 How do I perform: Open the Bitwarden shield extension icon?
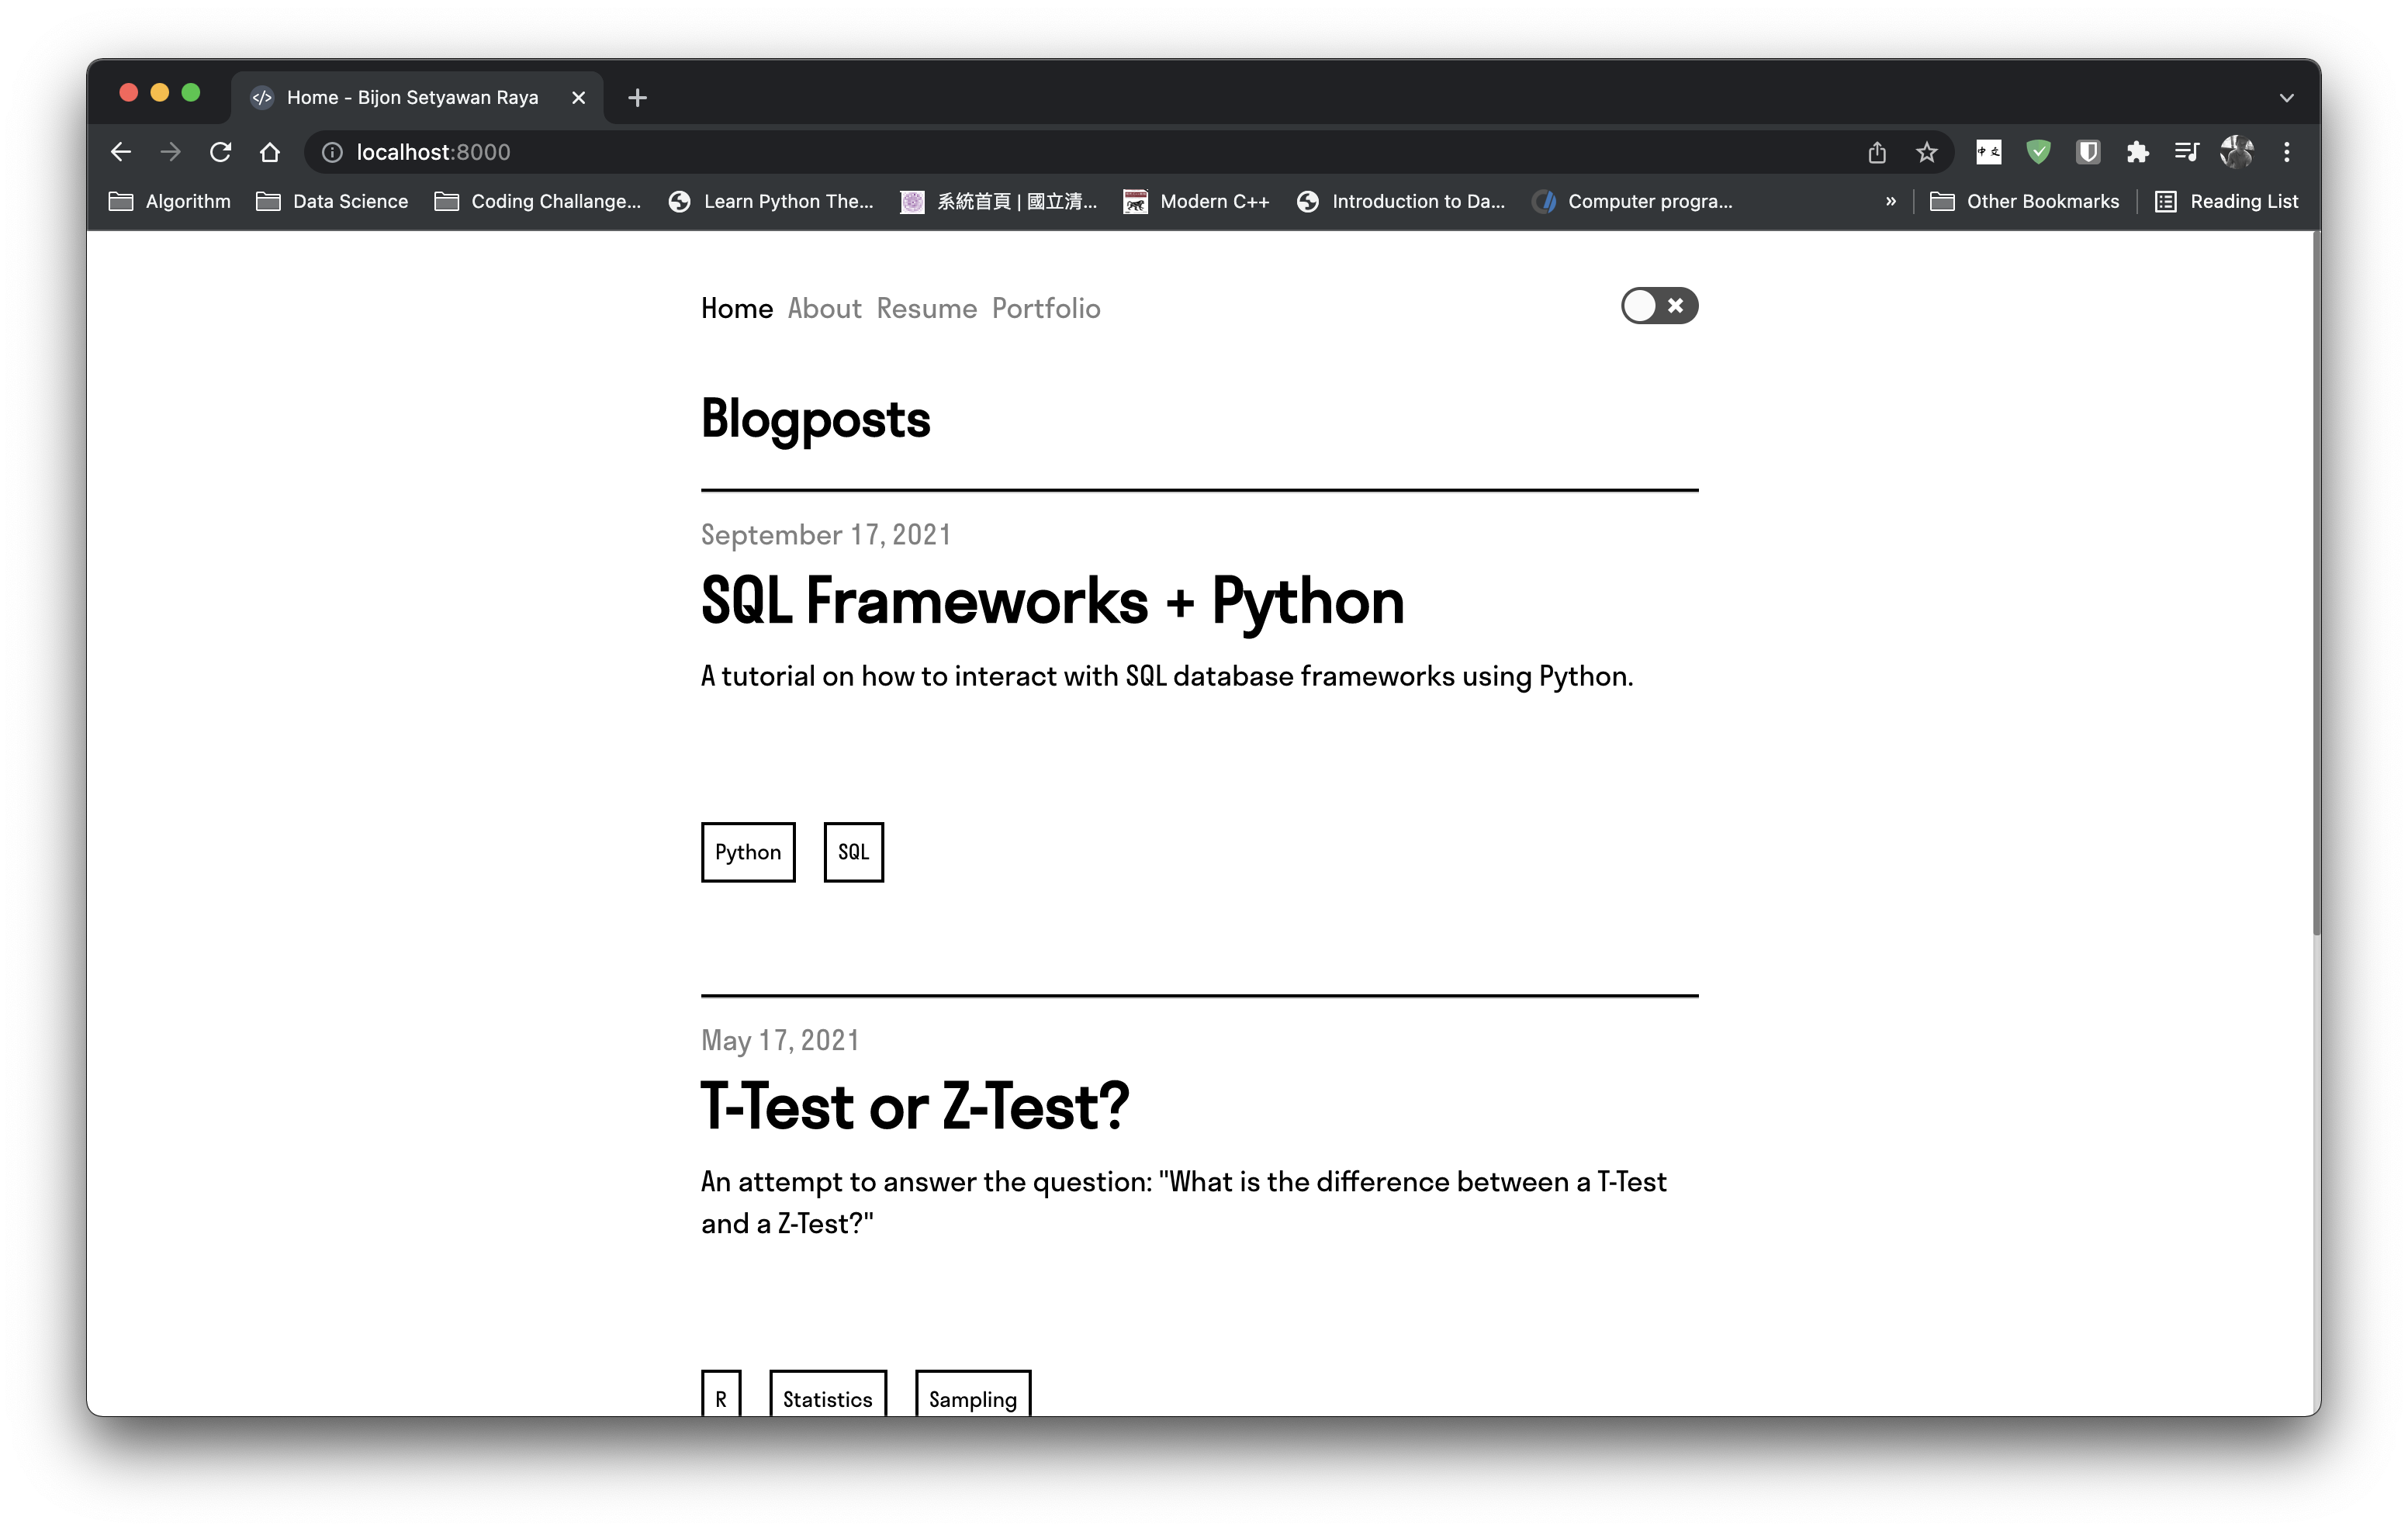tap(2088, 152)
